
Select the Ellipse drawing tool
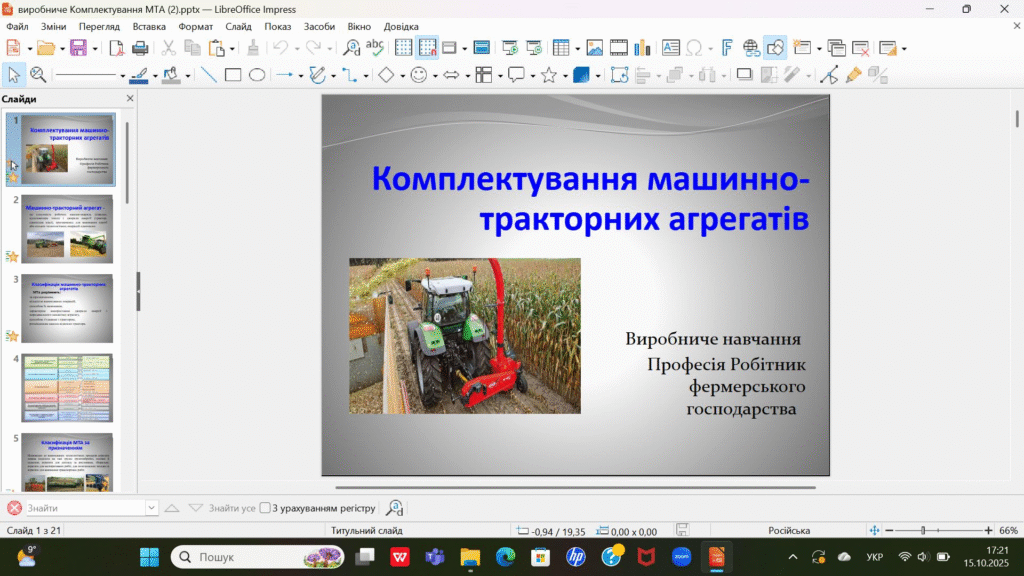pos(257,74)
